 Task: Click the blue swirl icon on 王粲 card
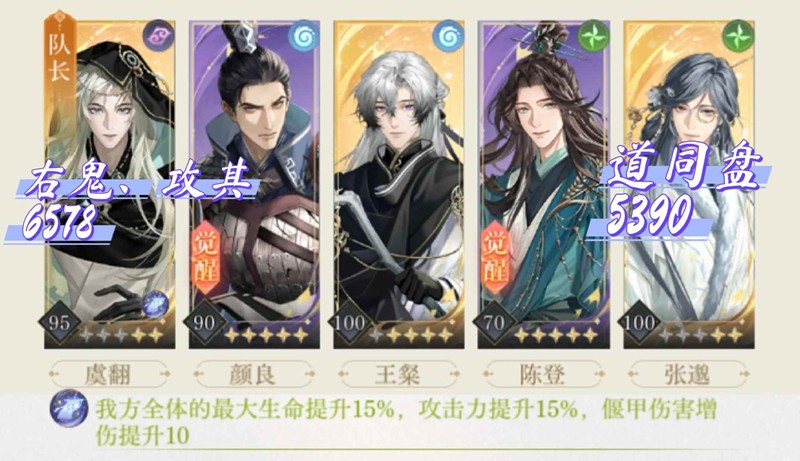point(447,36)
